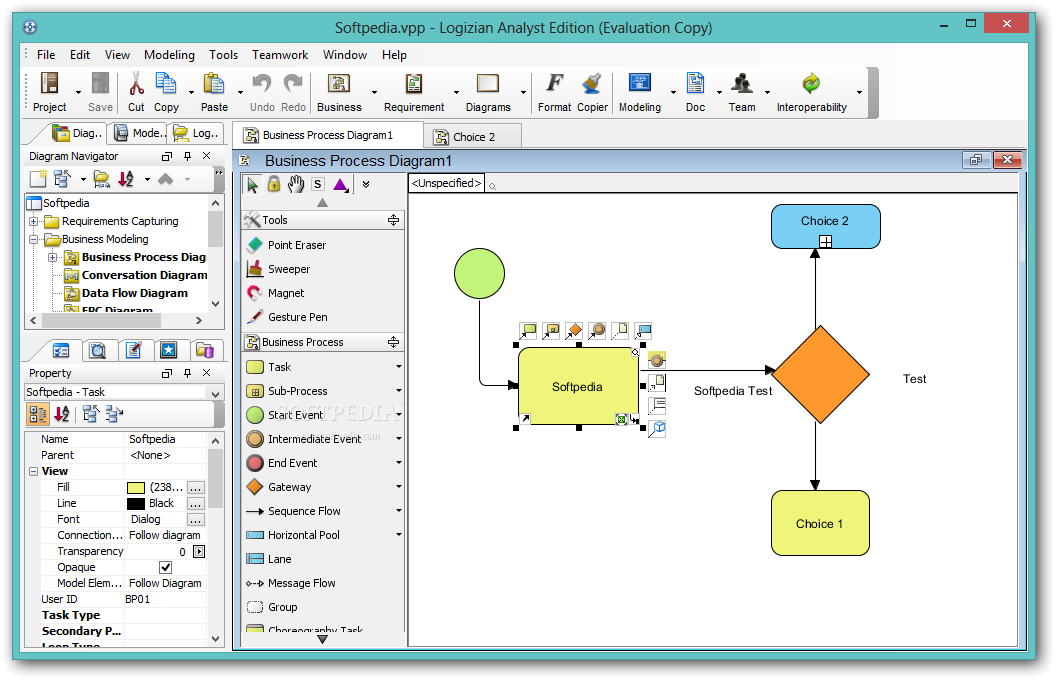Select the Copier brush icon
The height and width of the screenshot is (680, 1056).
pyautogui.click(x=592, y=84)
